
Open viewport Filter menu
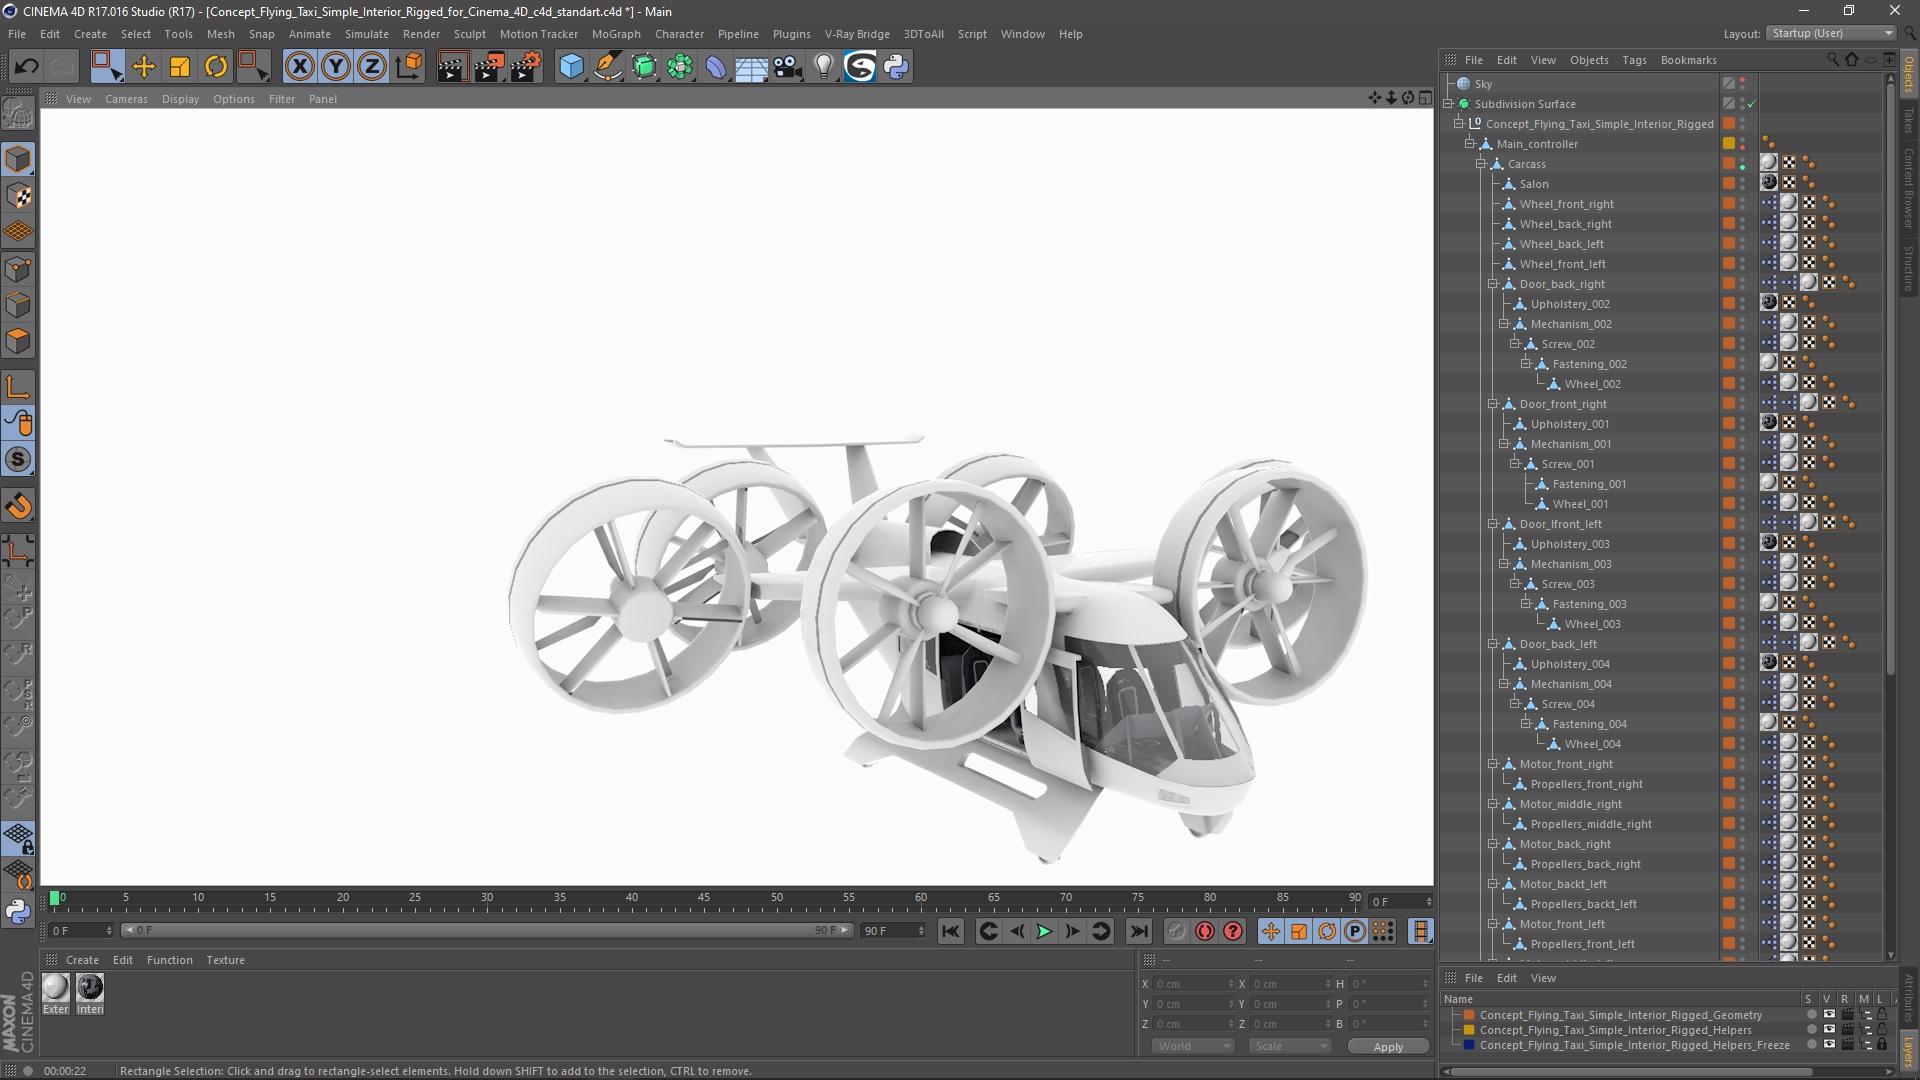(x=282, y=99)
